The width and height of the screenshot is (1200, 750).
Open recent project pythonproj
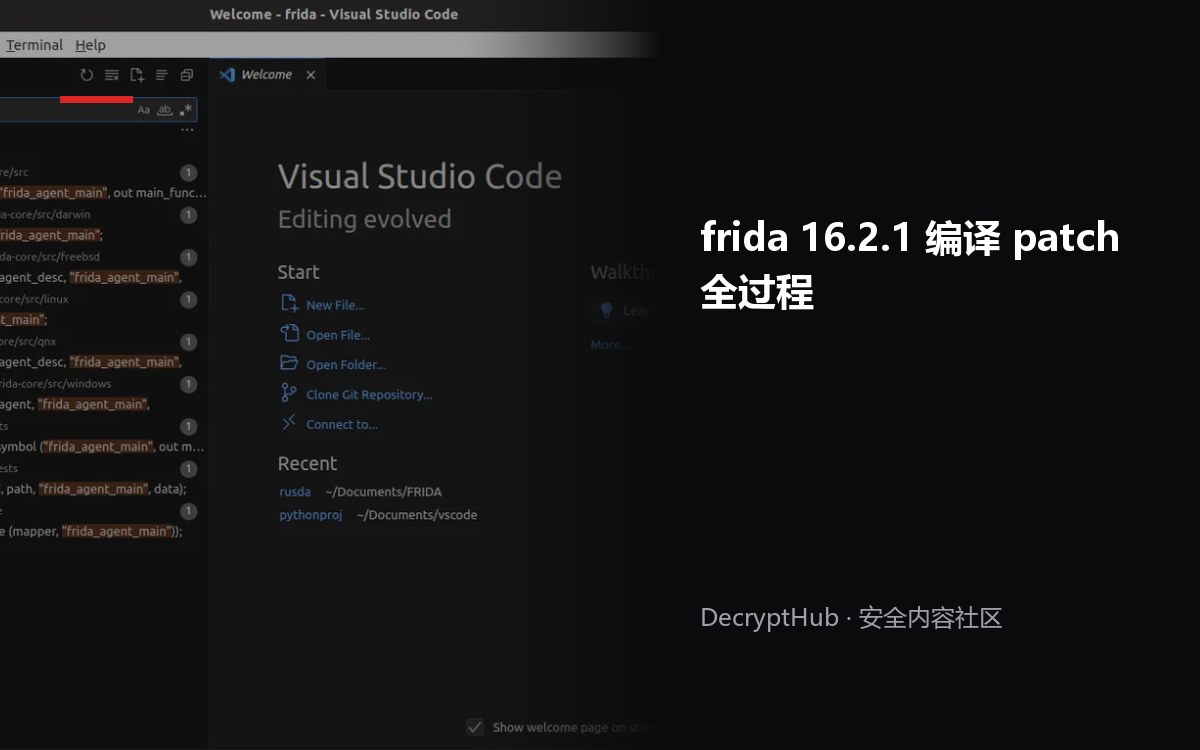311,515
